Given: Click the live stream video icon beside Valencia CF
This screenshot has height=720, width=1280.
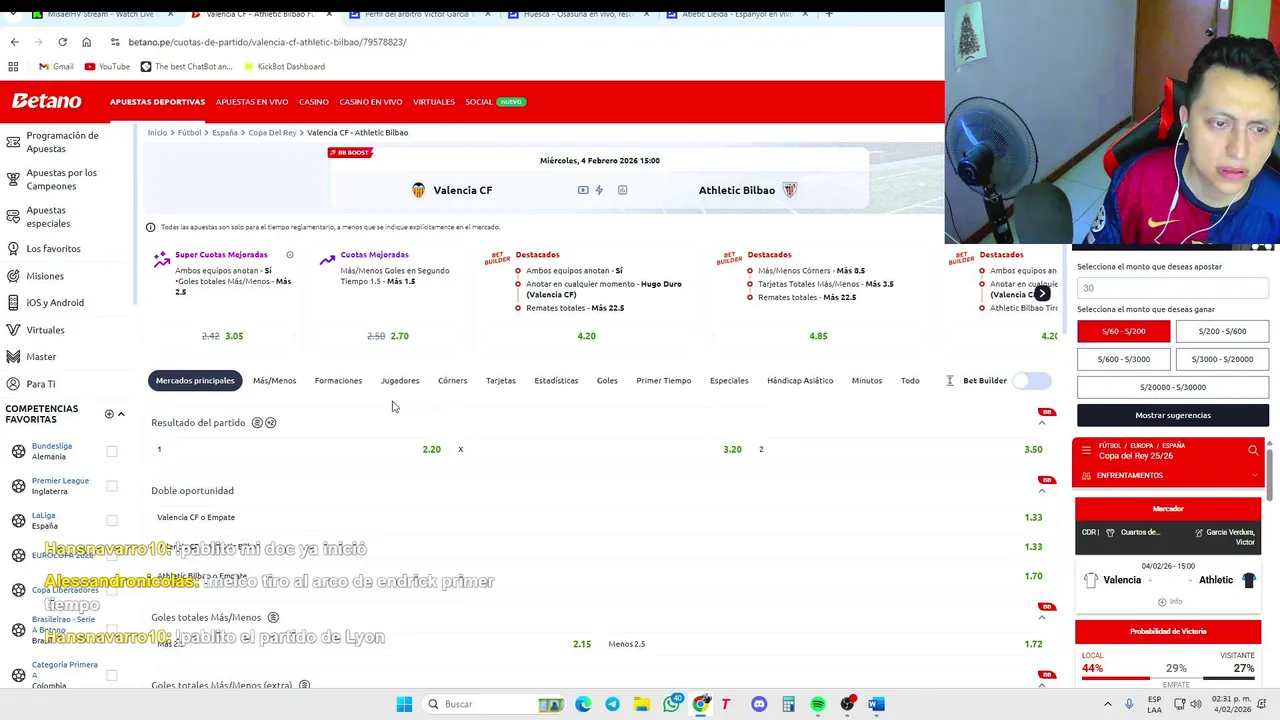Looking at the screenshot, I should point(583,190).
